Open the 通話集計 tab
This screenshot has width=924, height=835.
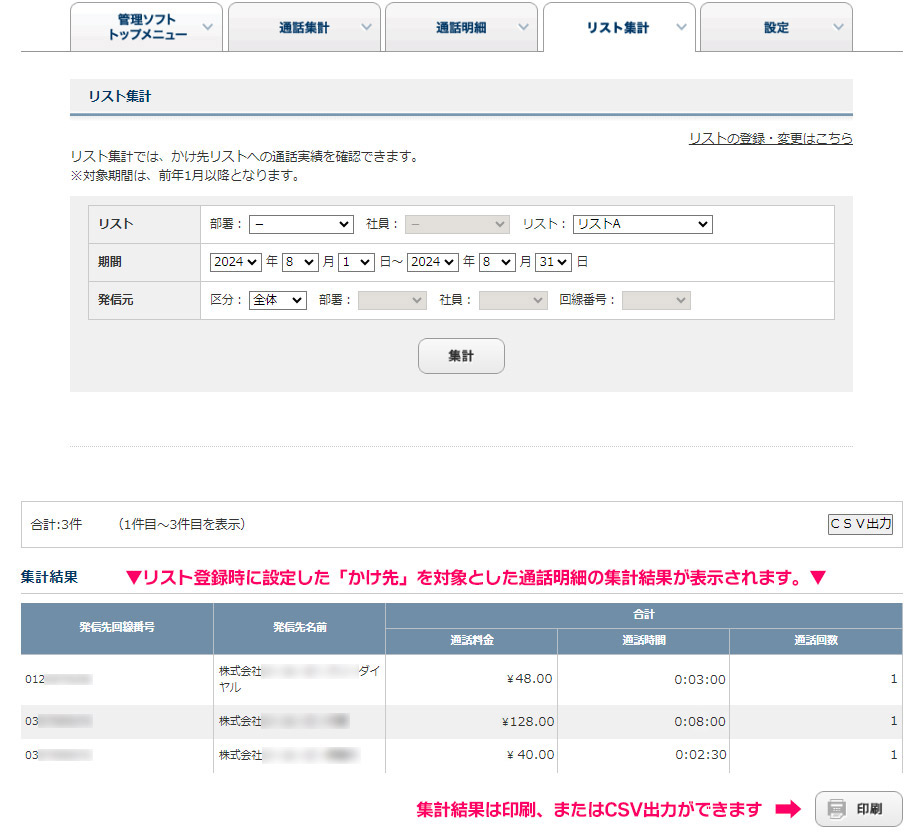[303, 28]
